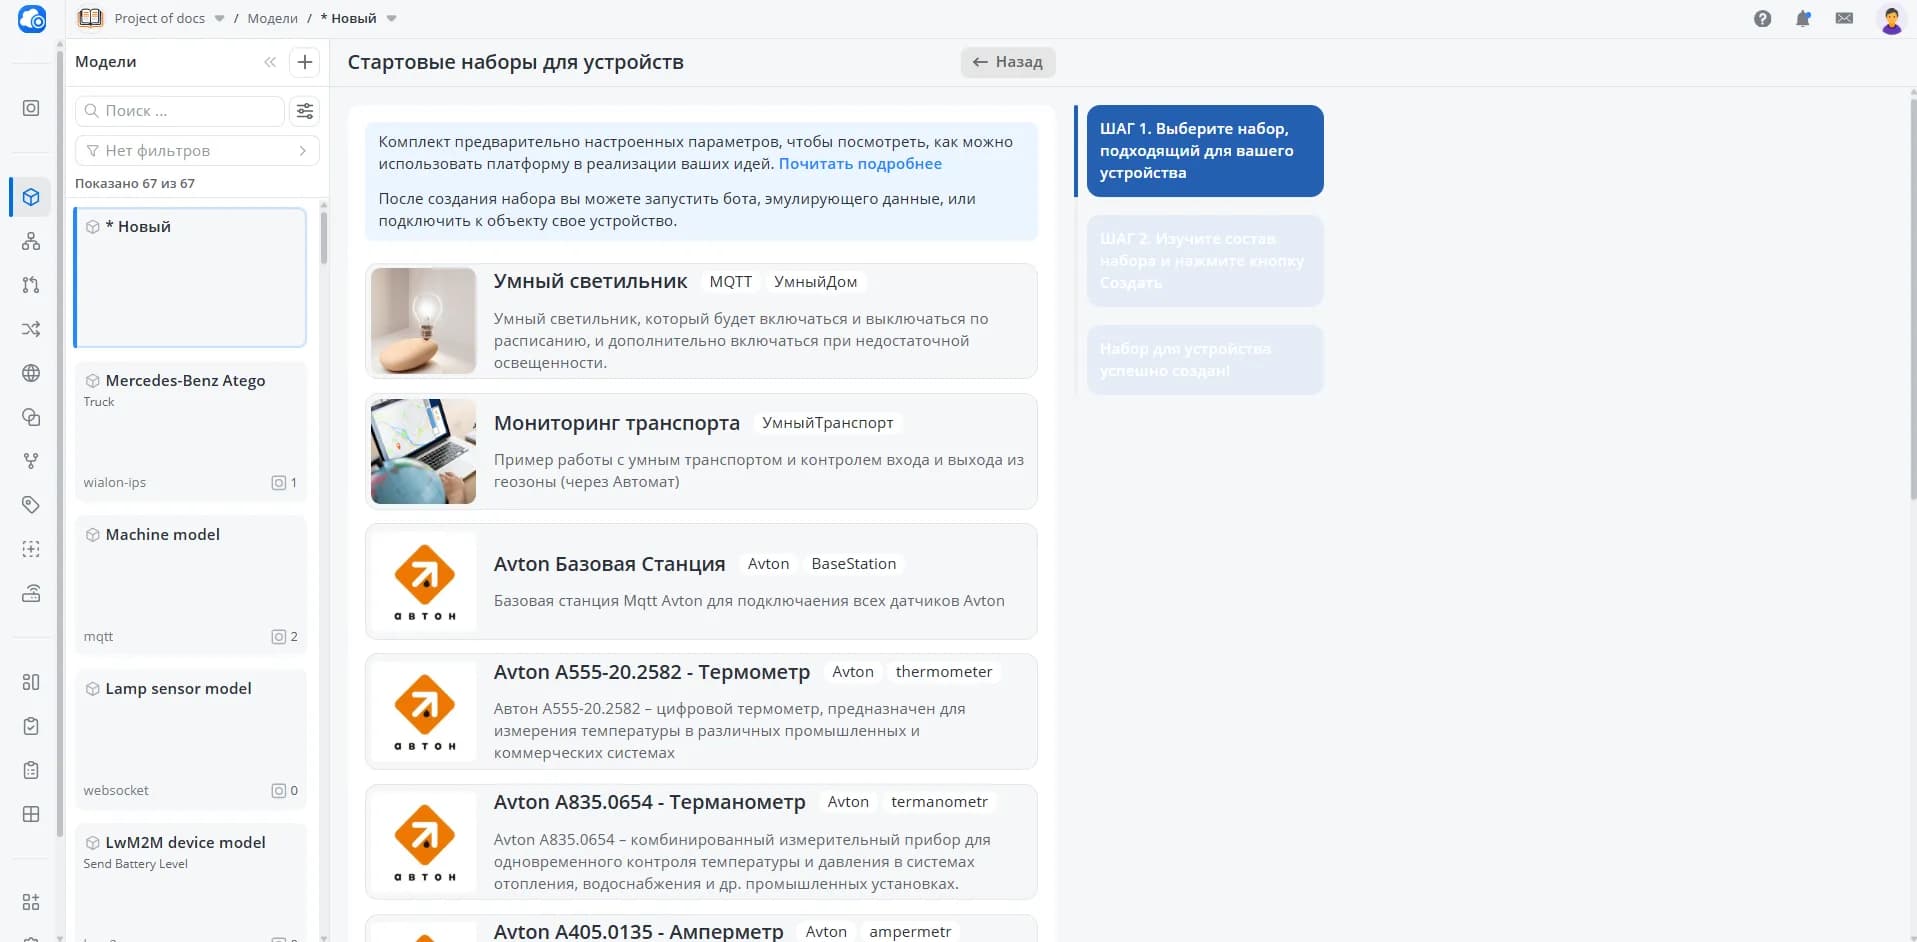This screenshot has height=942, width=1917.
Task: Click the laptop map thumbnail of Мониторинг транспорта
Action: [423, 452]
